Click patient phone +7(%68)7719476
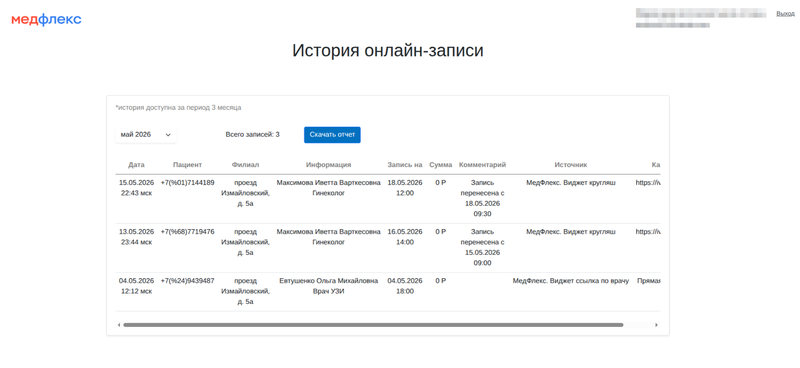This screenshot has height=368, width=800. click(x=187, y=232)
